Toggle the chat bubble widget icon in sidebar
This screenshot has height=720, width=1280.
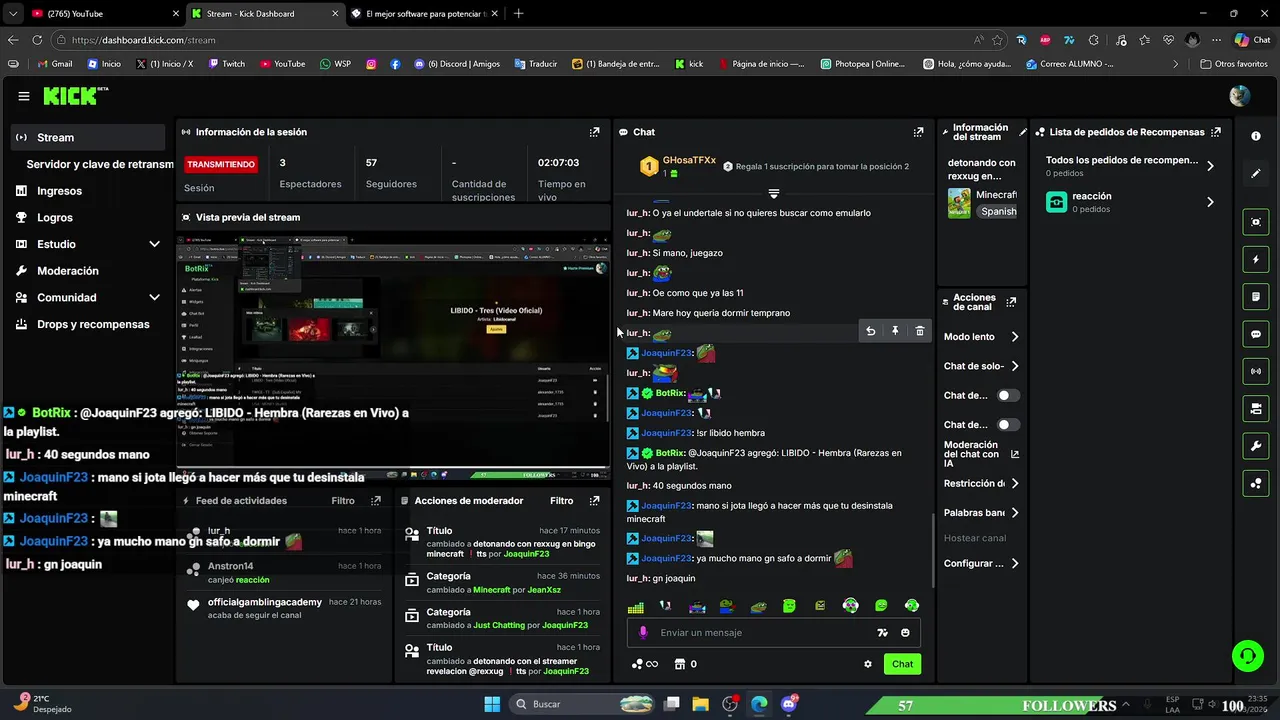coord(1256,334)
